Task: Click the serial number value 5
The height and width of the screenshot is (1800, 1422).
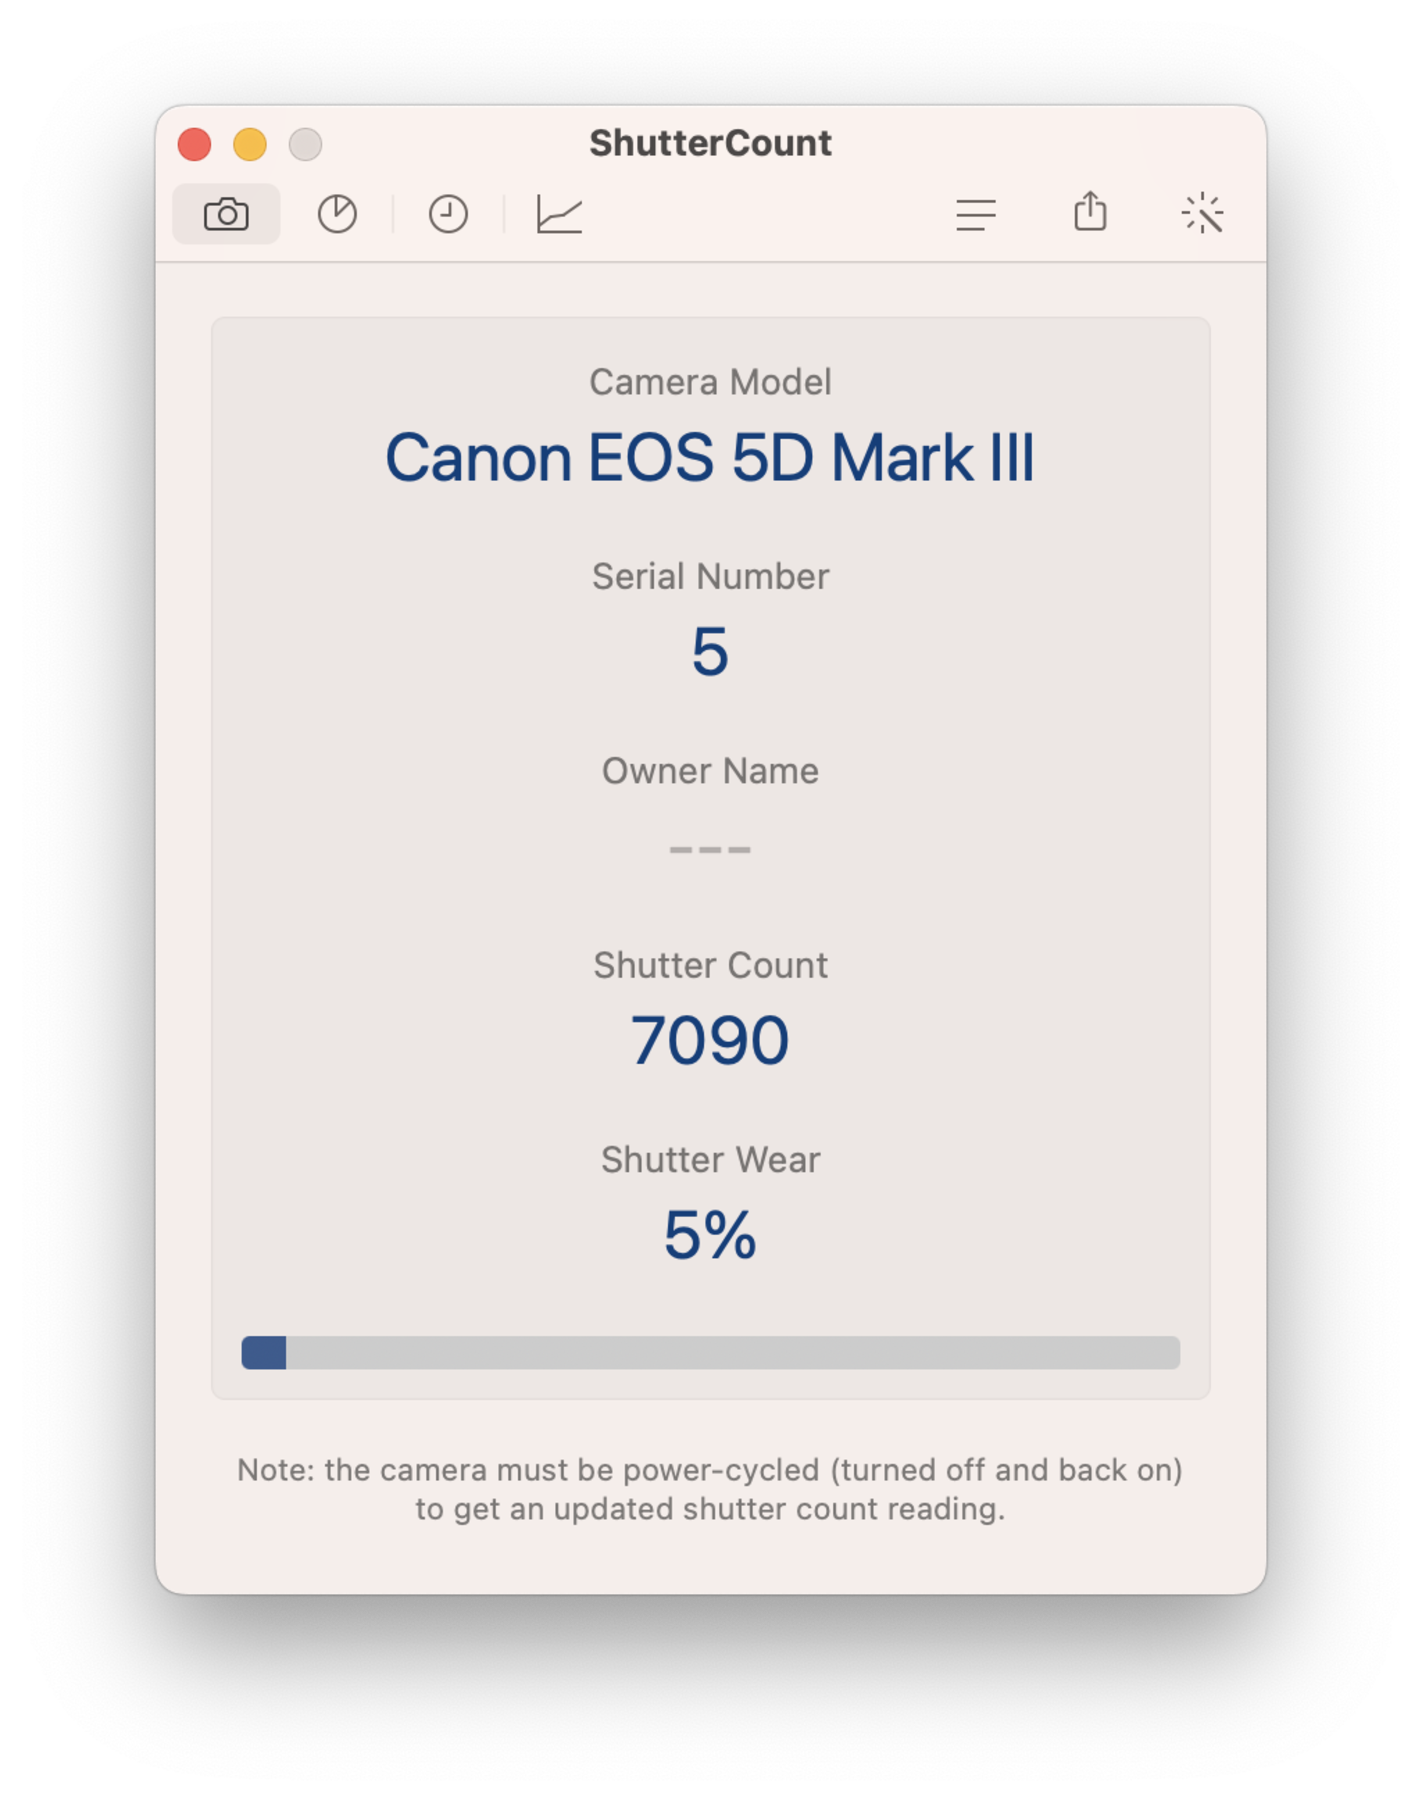Action: 710,652
